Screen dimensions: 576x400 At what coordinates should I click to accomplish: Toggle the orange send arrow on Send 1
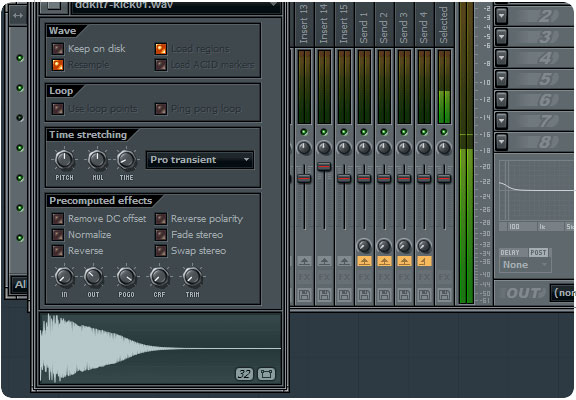click(x=364, y=261)
